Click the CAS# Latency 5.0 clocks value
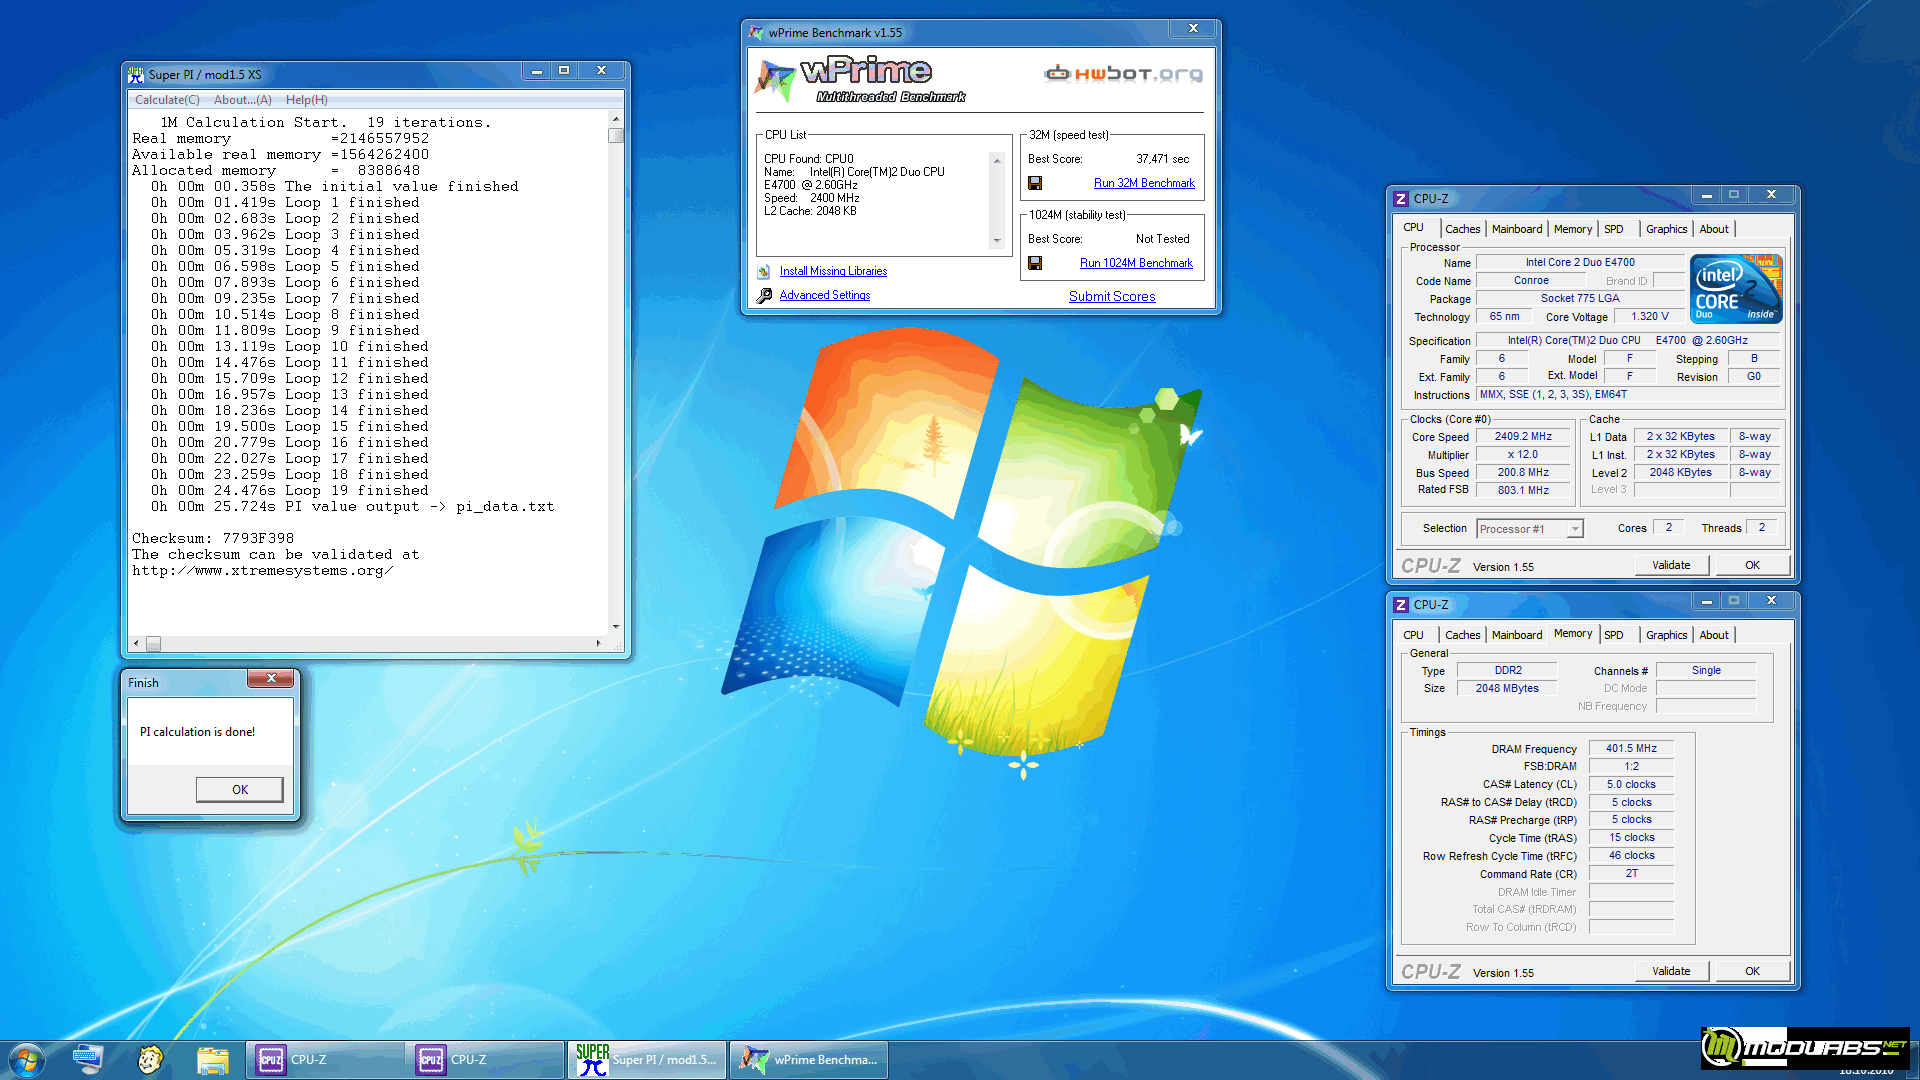 1631,784
